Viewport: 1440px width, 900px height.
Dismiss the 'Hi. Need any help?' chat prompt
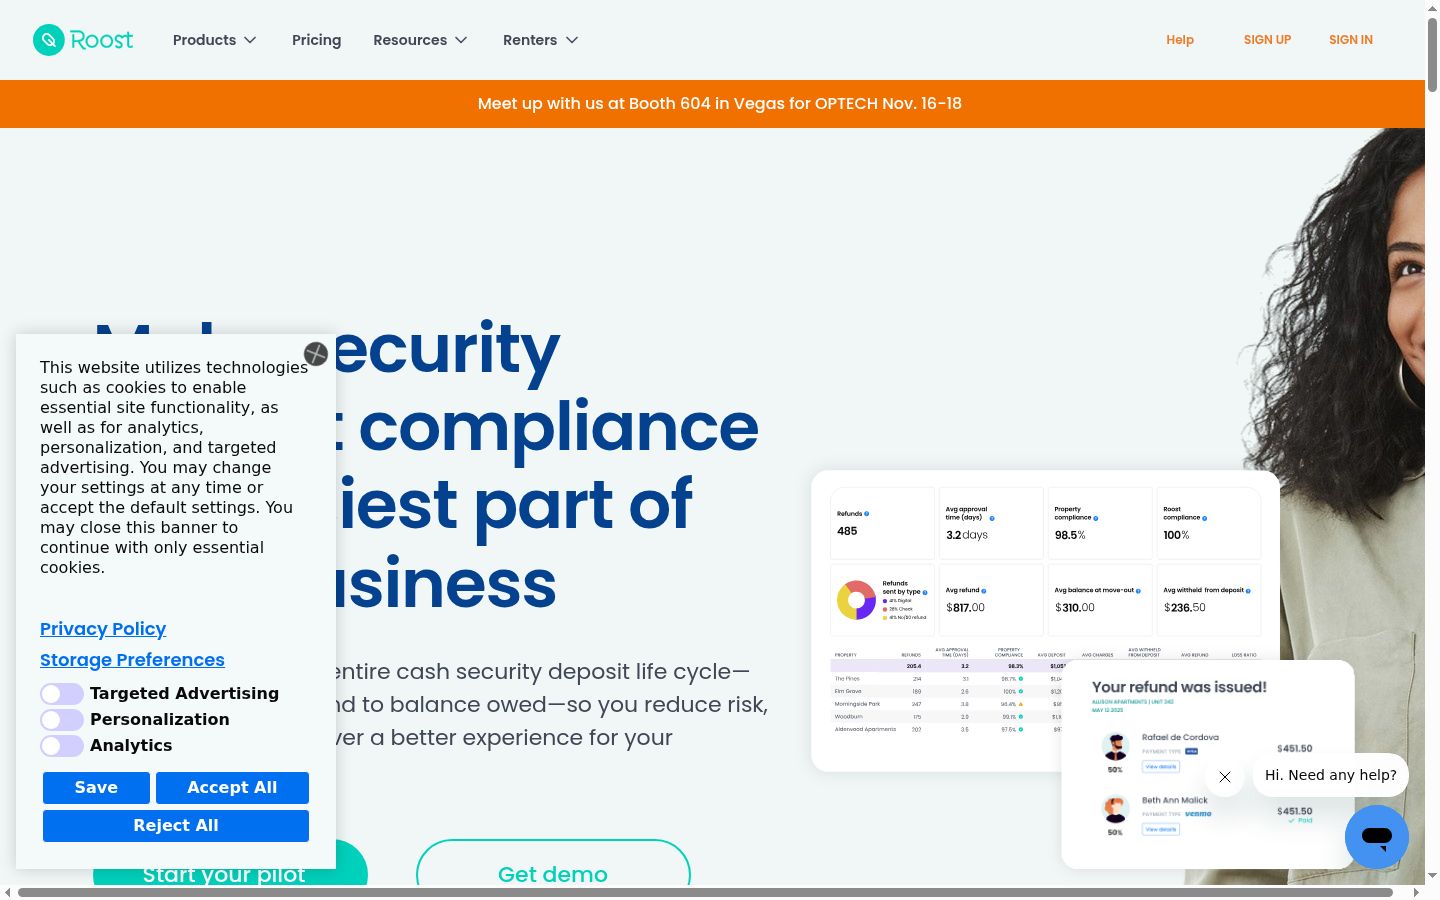click(1225, 777)
